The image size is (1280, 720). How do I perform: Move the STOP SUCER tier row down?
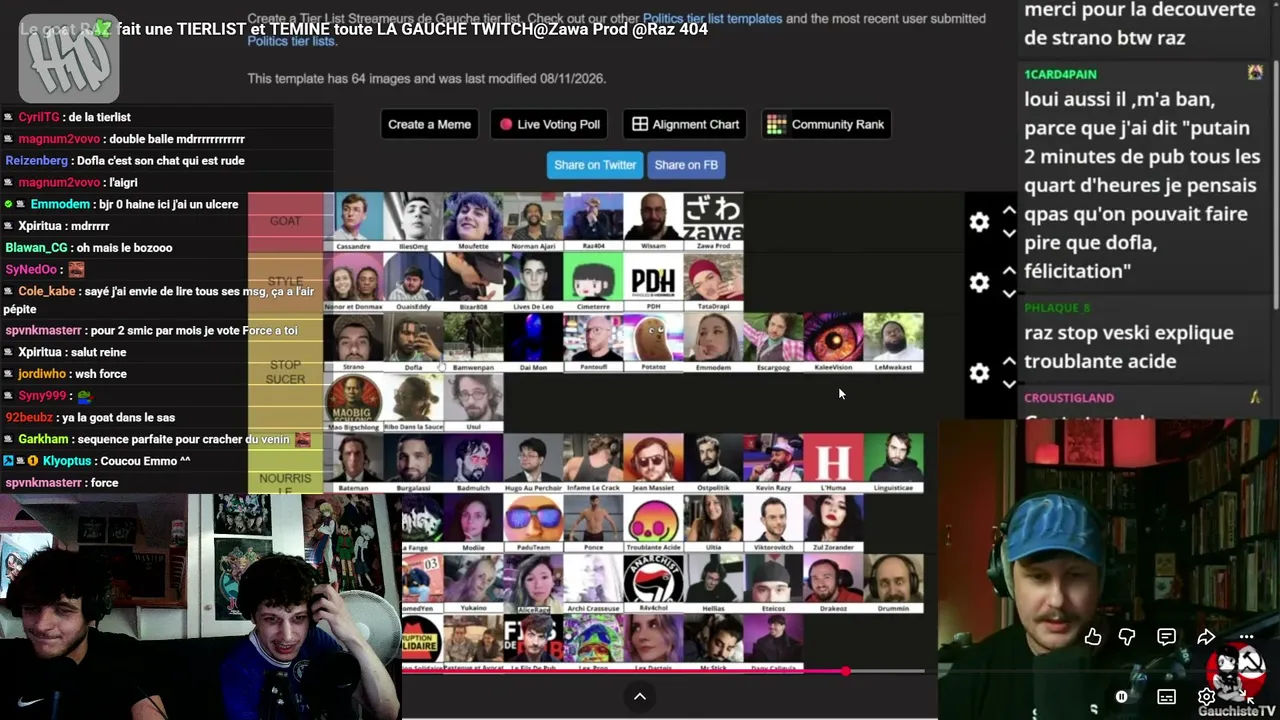click(x=1009, y=385)
